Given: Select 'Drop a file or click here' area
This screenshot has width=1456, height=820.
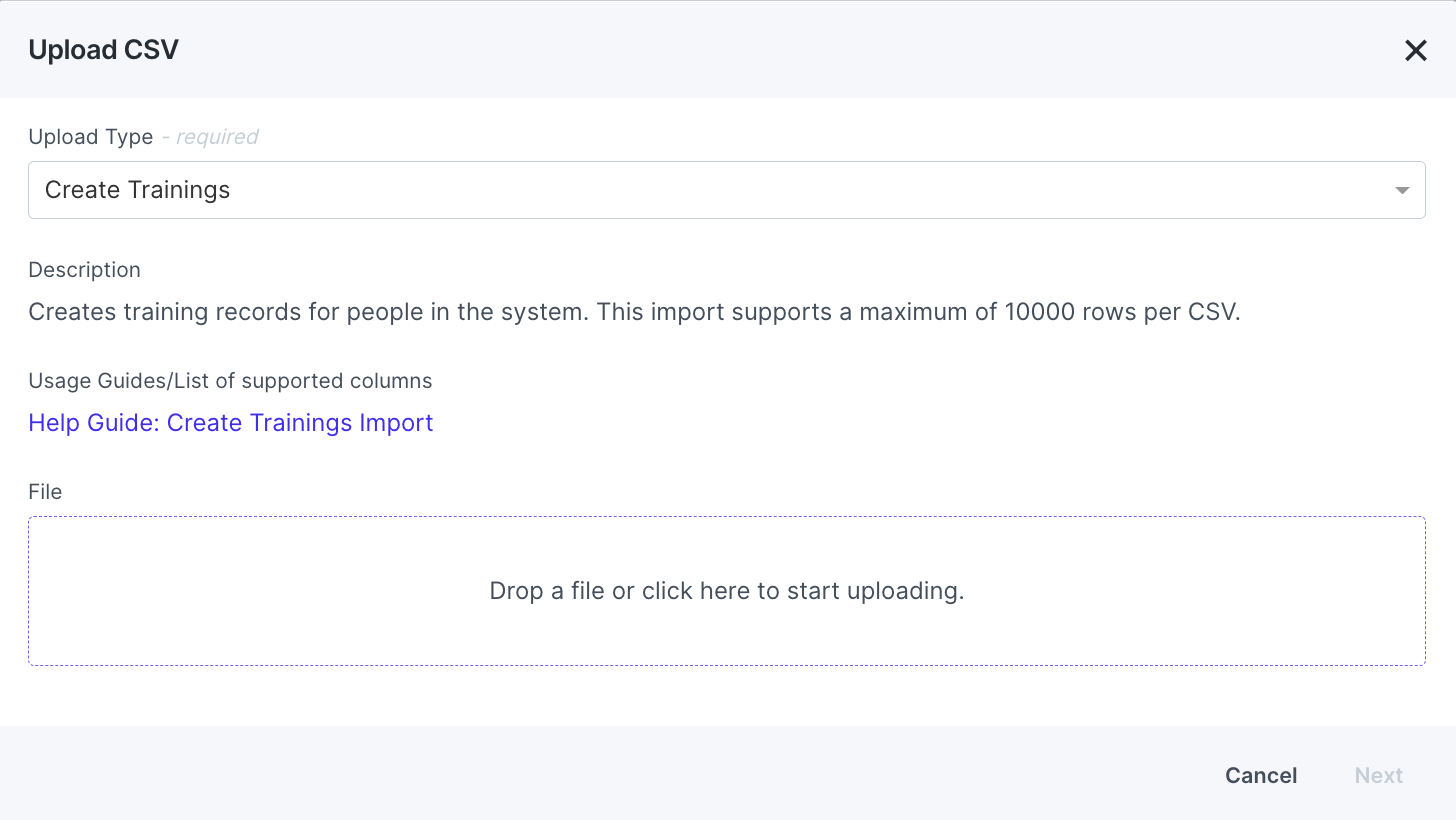Looking at the screenshot, I should click(725, 591).
